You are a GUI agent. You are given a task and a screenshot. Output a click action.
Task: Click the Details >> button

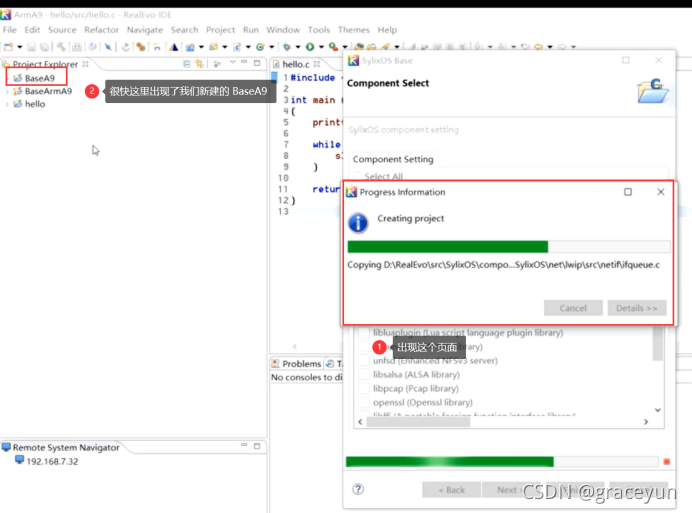coord(636,308)
